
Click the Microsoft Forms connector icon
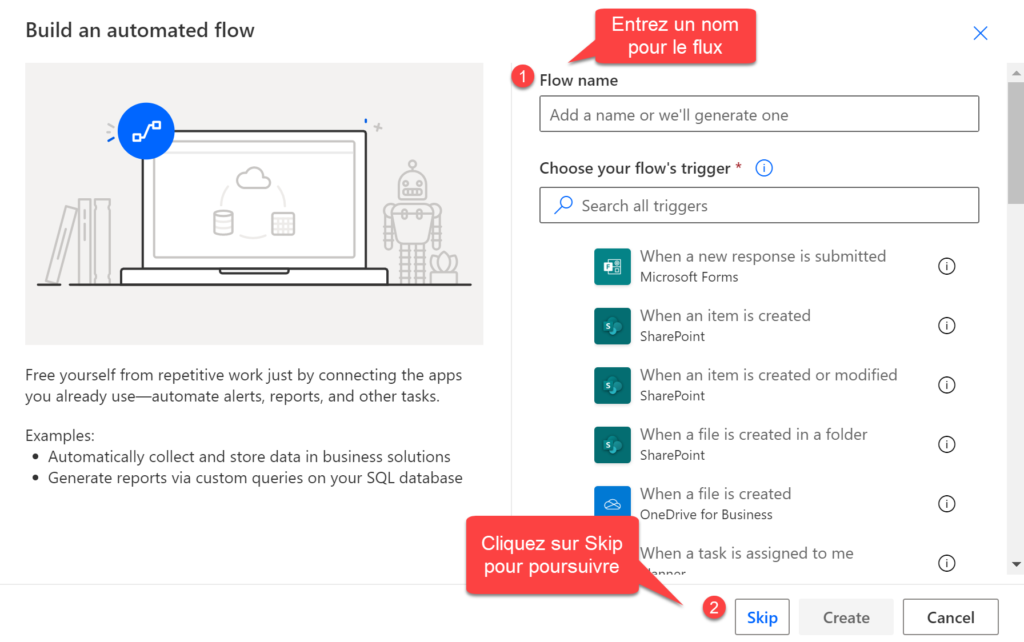tap(612, 266)
